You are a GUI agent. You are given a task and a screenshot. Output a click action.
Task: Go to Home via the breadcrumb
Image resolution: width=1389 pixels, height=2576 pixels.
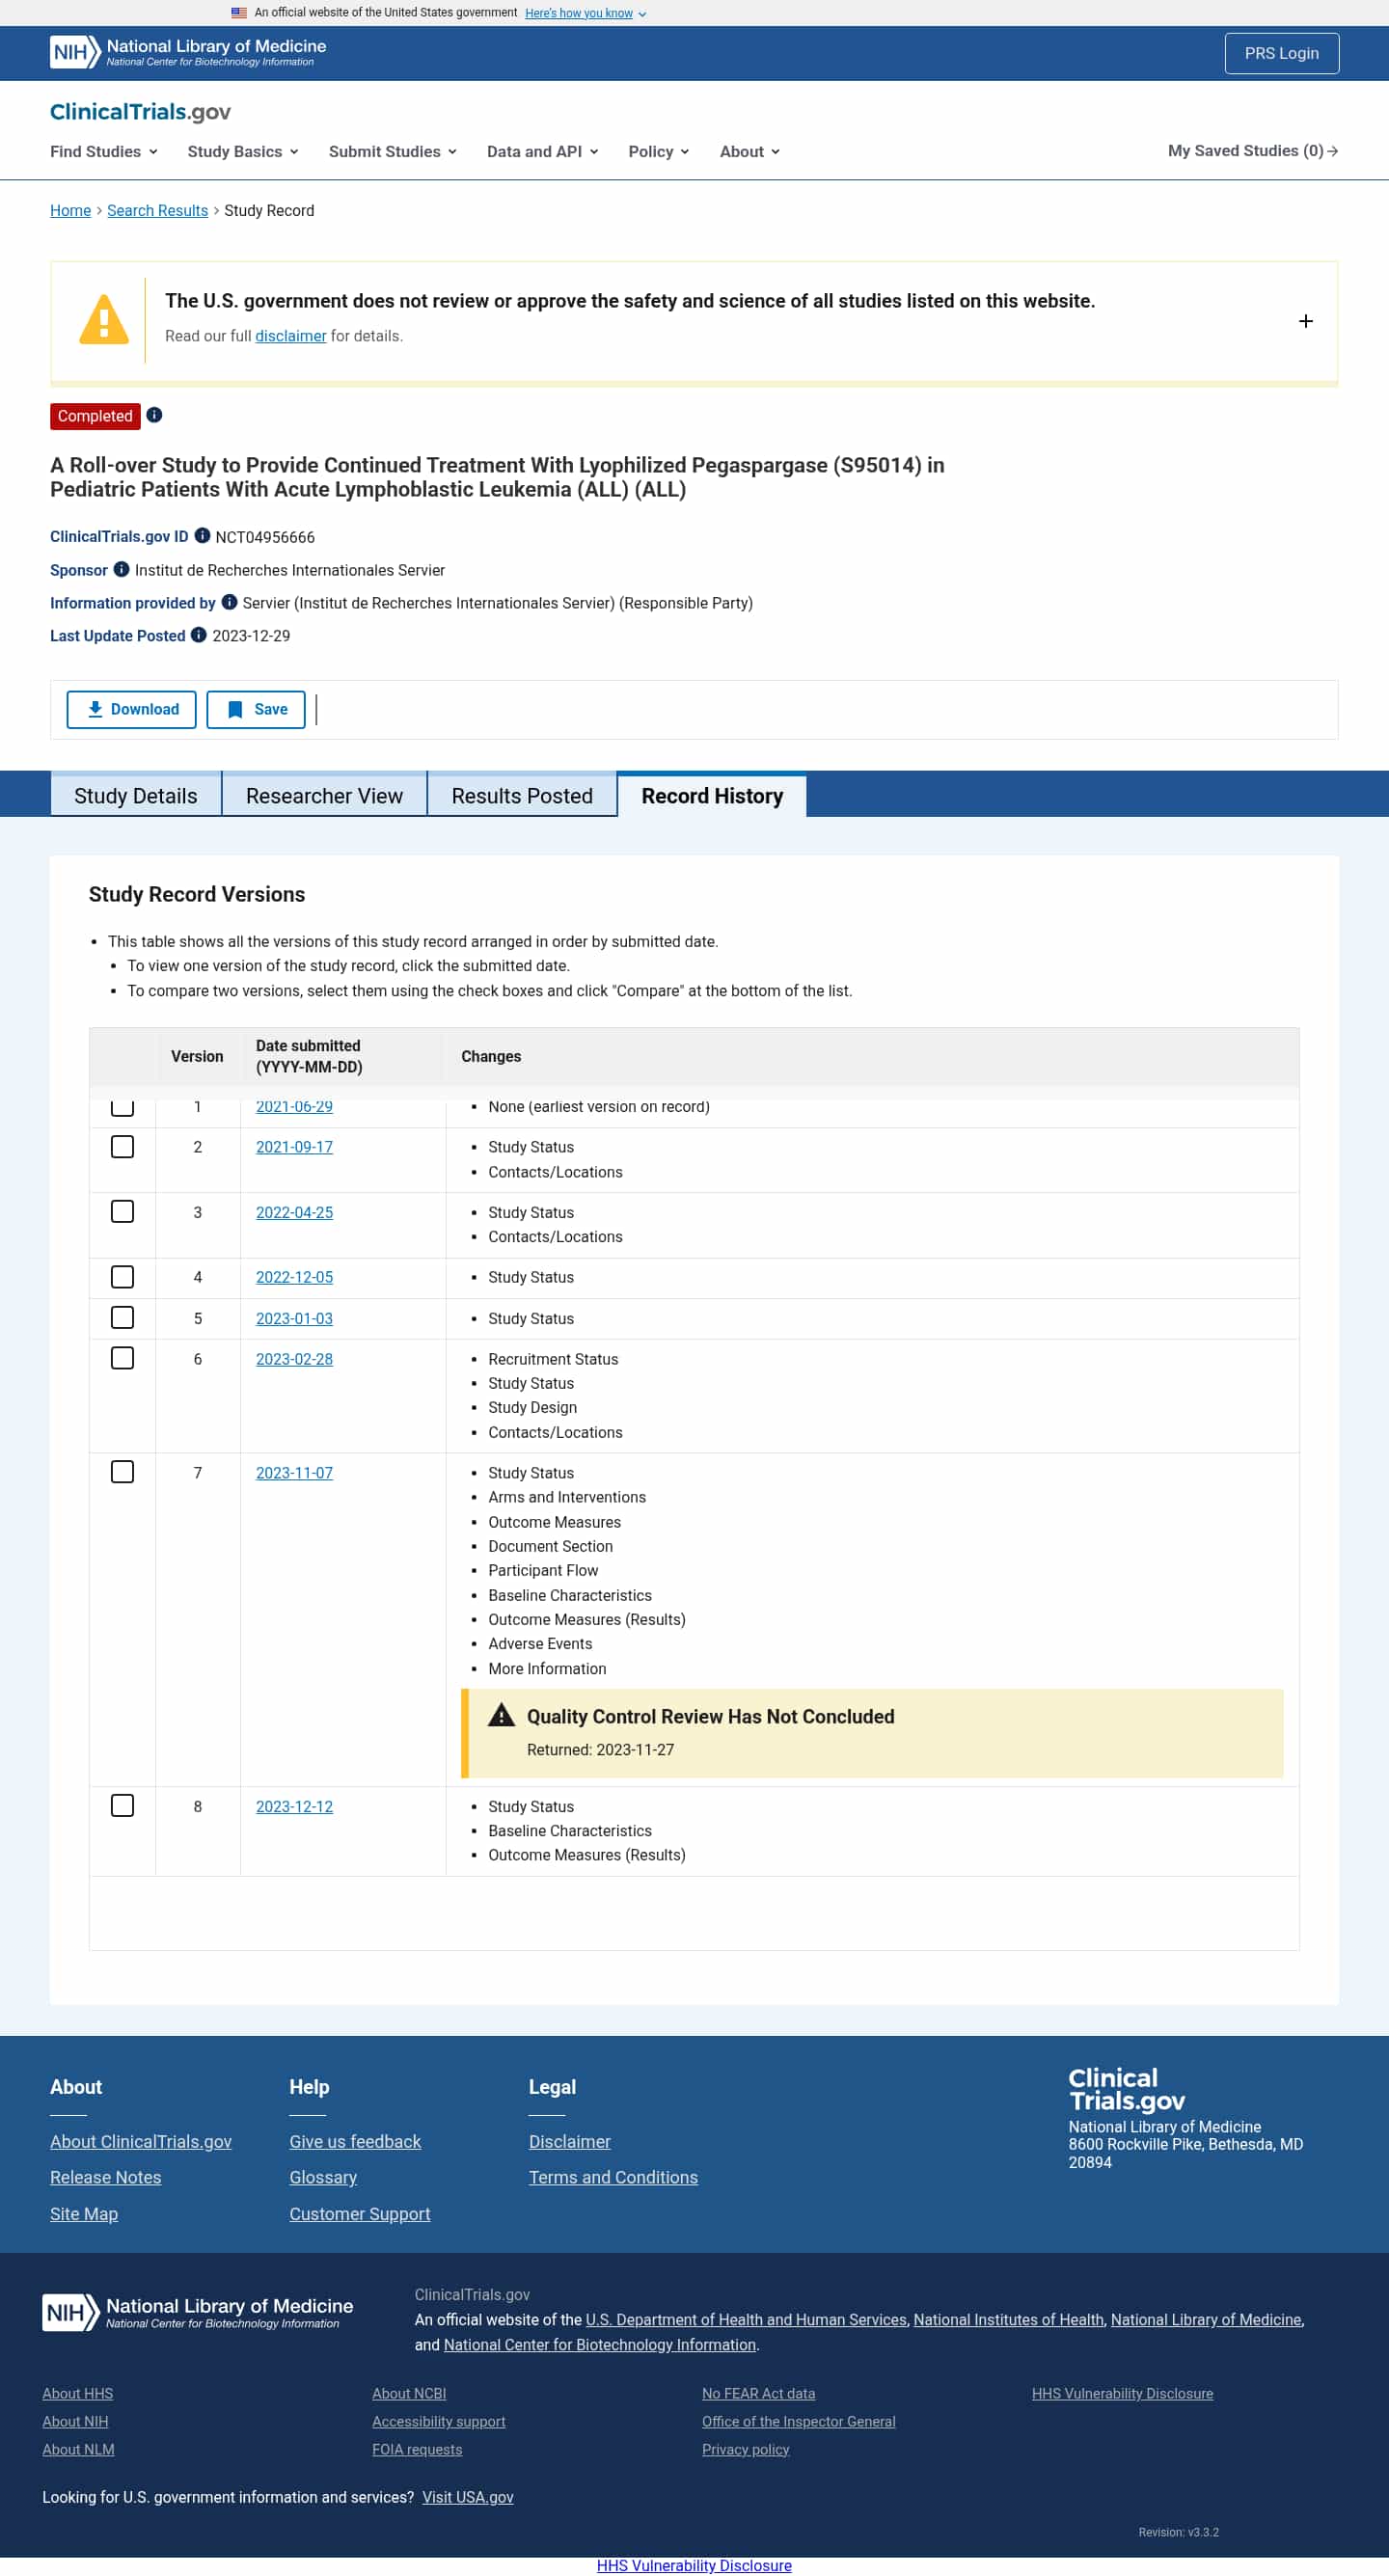tap(70, 211)
